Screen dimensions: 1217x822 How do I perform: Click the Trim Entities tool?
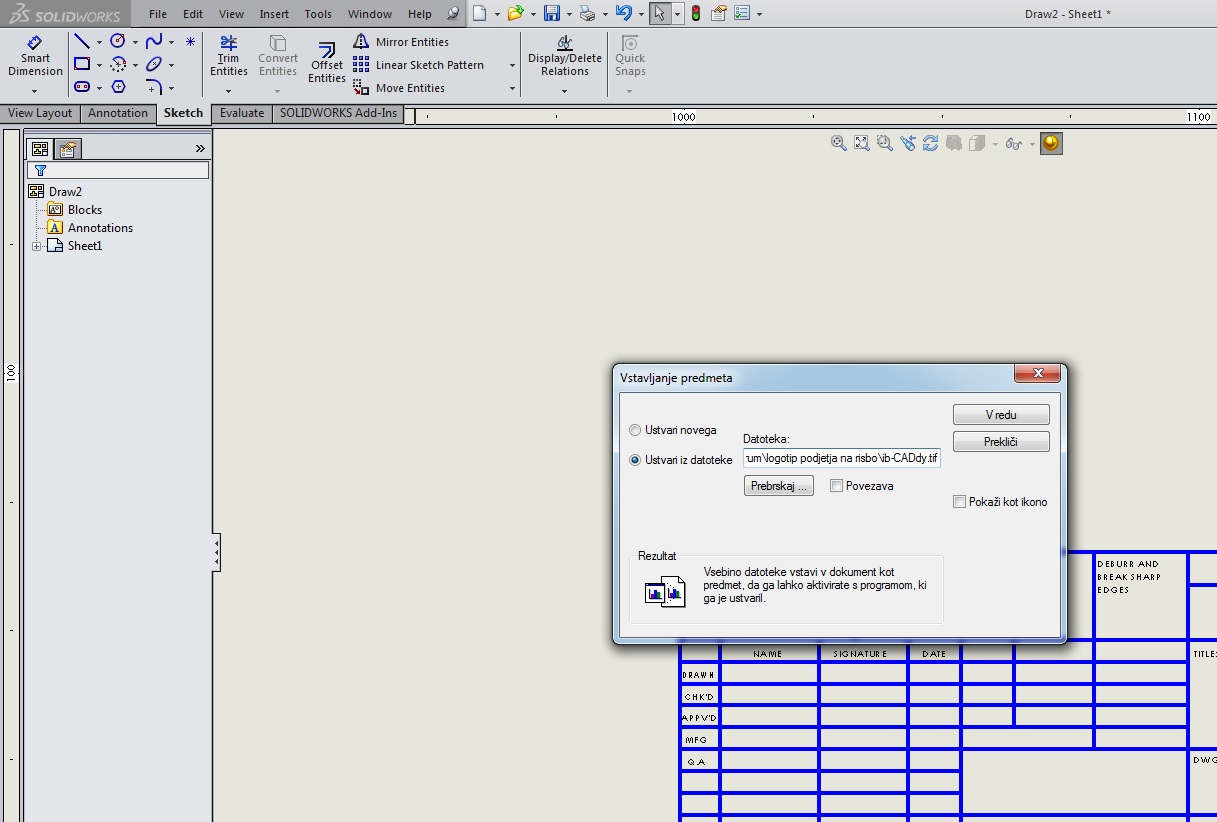pyautogui.click(x=229, y=57)
